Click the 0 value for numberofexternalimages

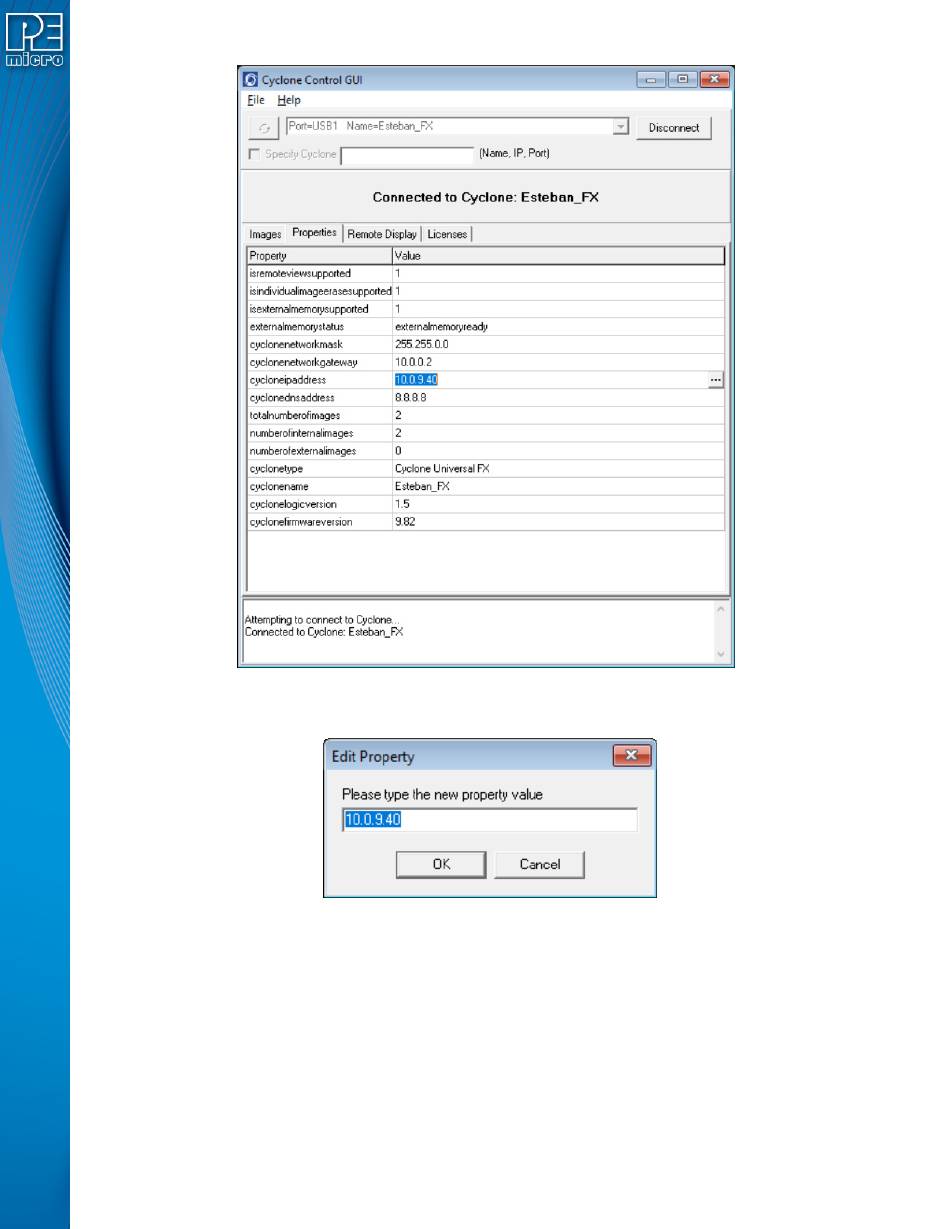coord(558,451)
